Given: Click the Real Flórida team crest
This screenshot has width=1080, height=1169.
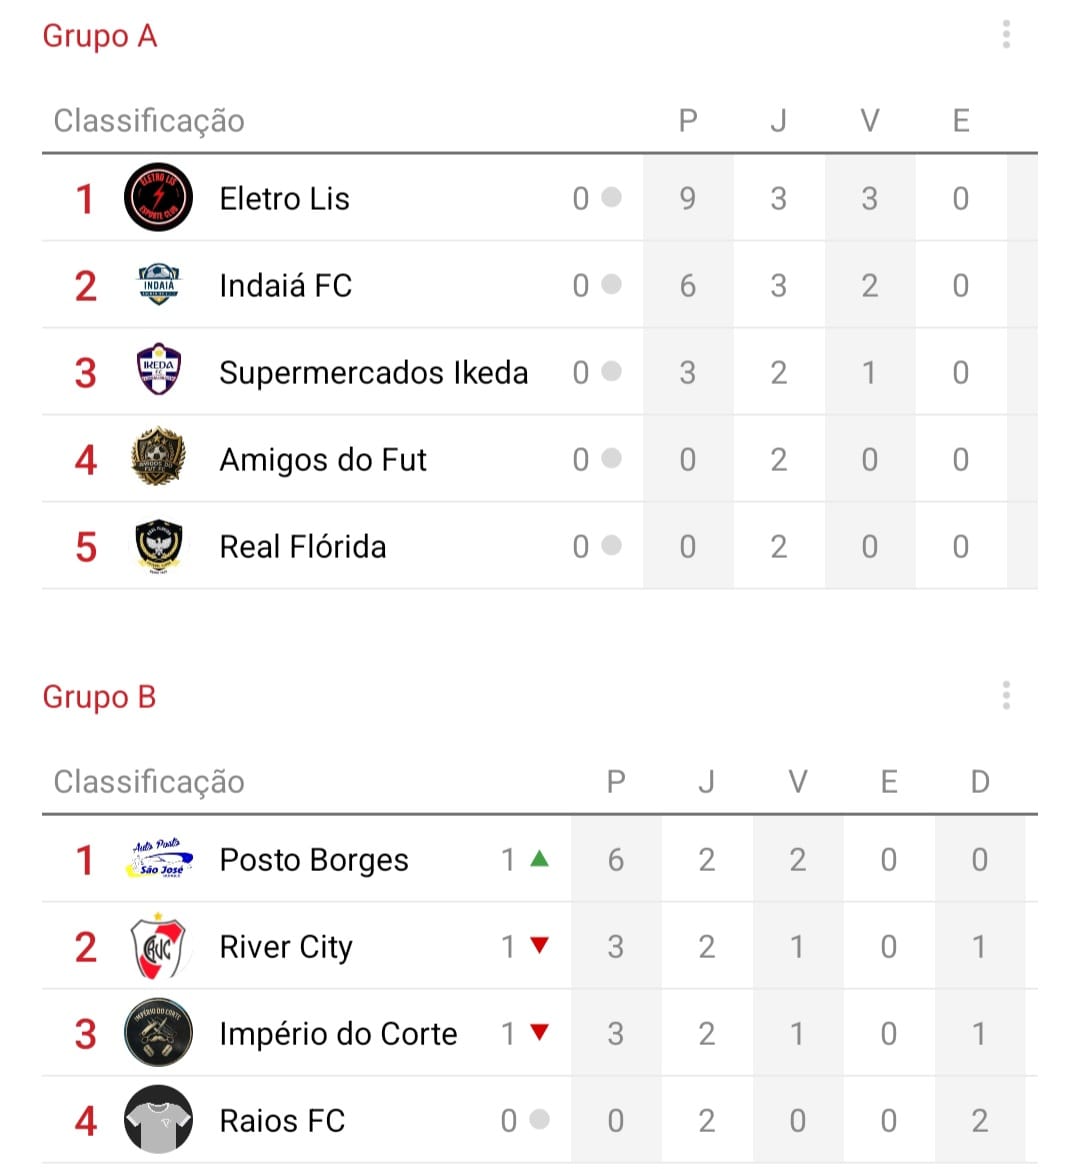Looking at the screenshot, I should pyautogui.click(x=158, y=546).
